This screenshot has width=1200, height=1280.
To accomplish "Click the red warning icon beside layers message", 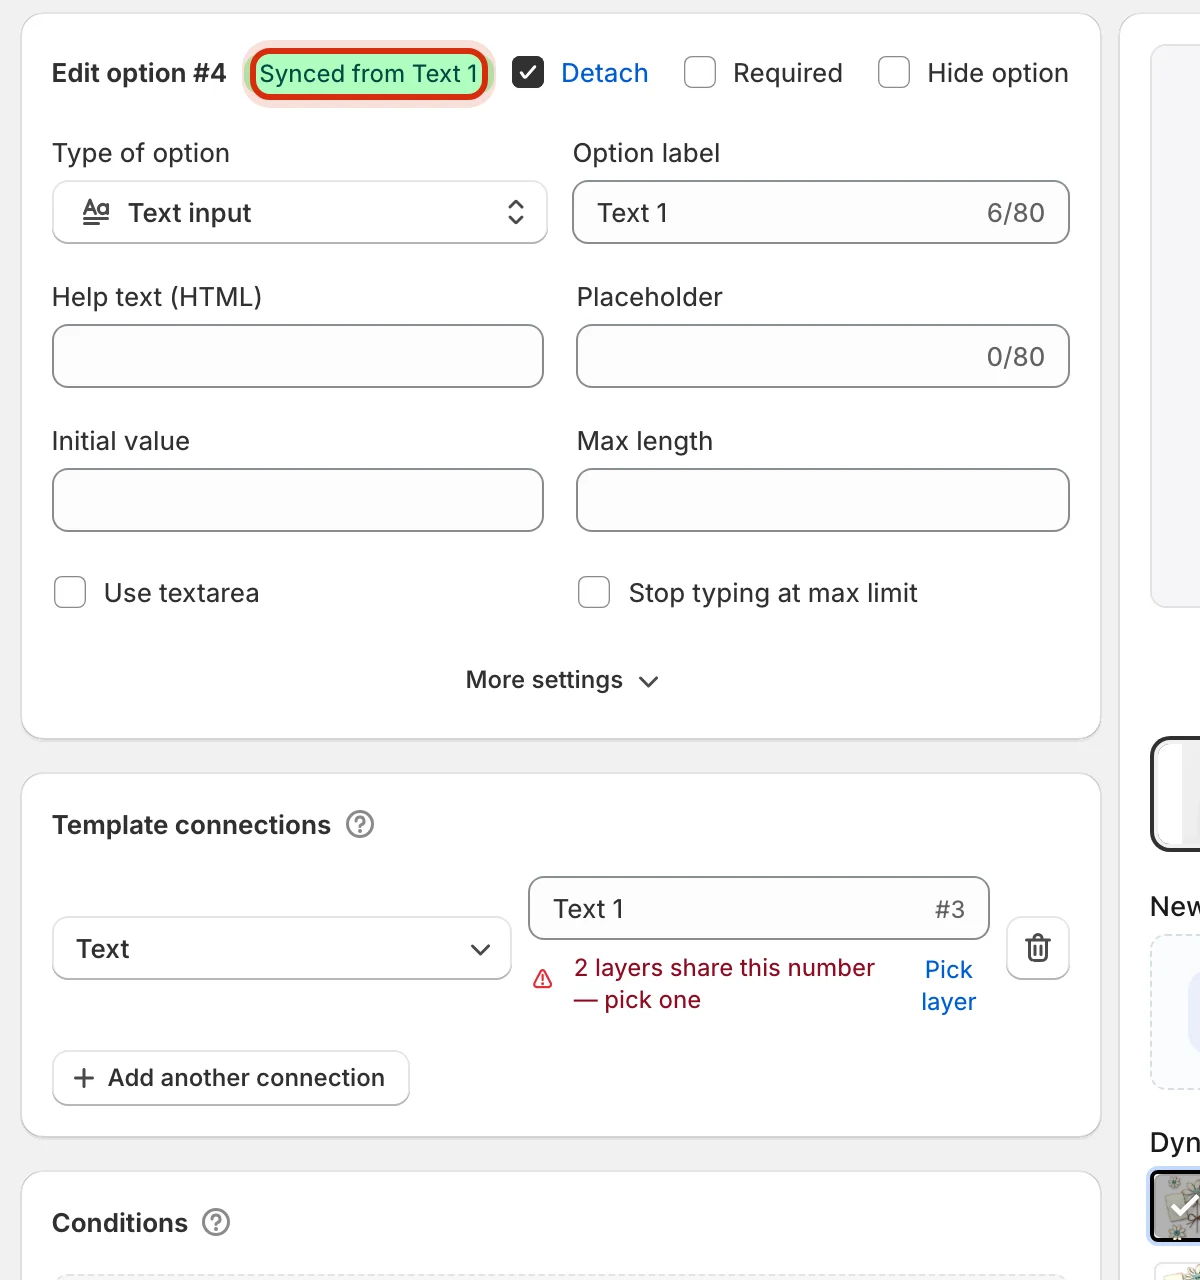I will click(x=543, y=979).
